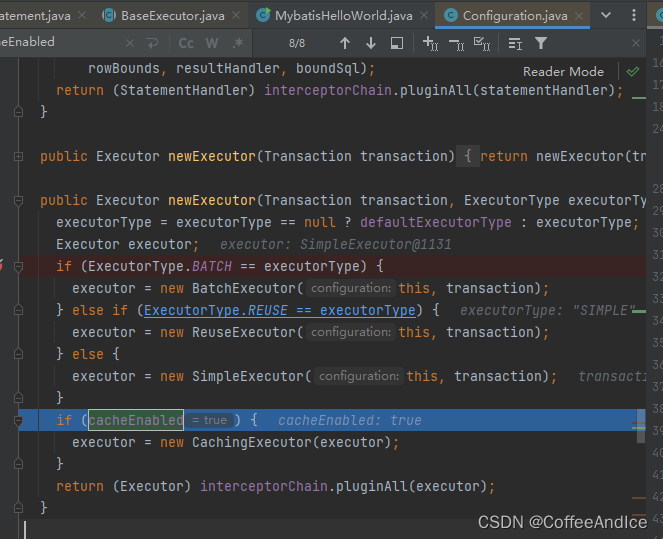Click the green inspection checkmark

(x=633, y=71)
